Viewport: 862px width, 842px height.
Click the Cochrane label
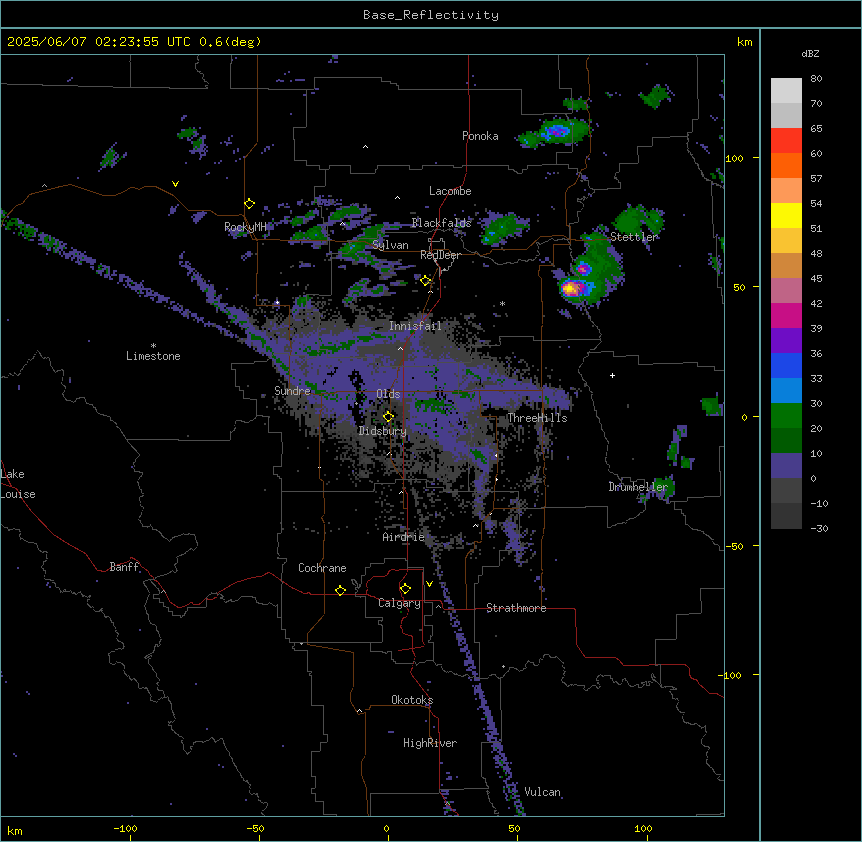[x=322, y=568]
